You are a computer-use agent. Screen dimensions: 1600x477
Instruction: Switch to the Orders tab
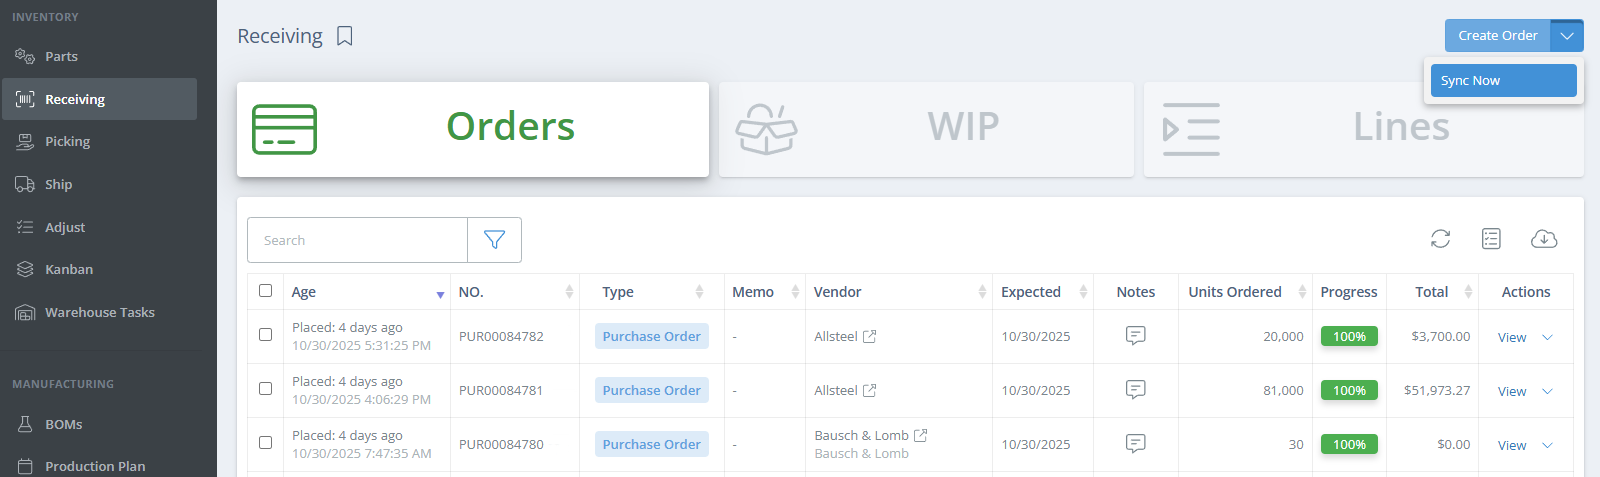click(473, 129)
